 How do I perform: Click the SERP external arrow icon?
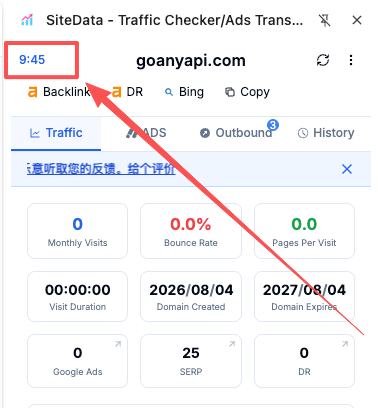click(x=232, y=344)
